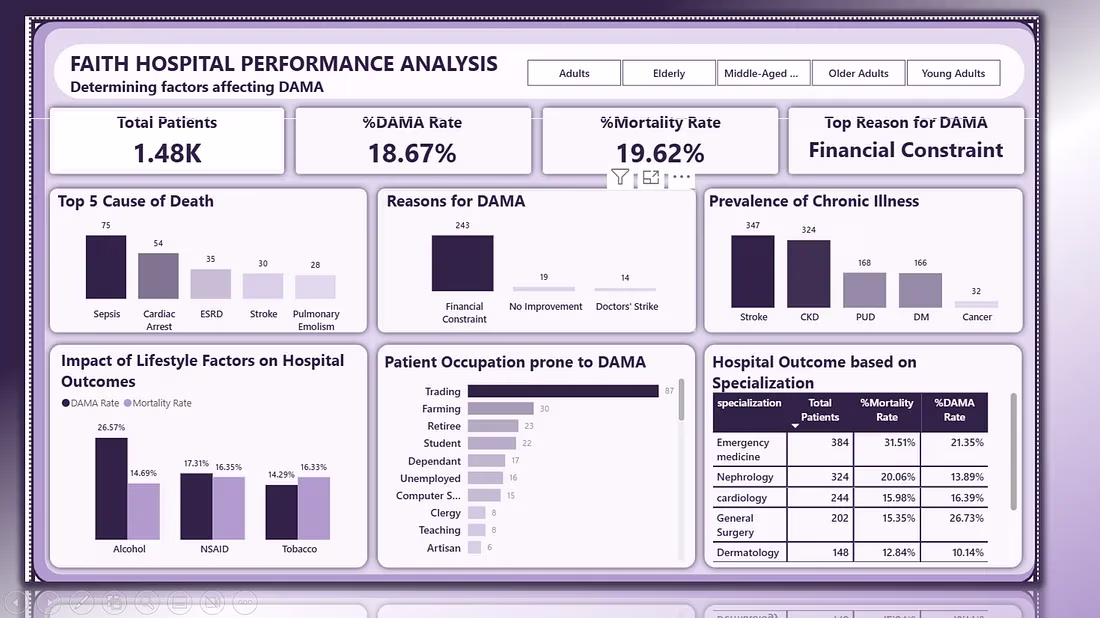
Task: Select the Tobacco Mortality Rate bar 16.33%
Action: click(x=314, y=509)
